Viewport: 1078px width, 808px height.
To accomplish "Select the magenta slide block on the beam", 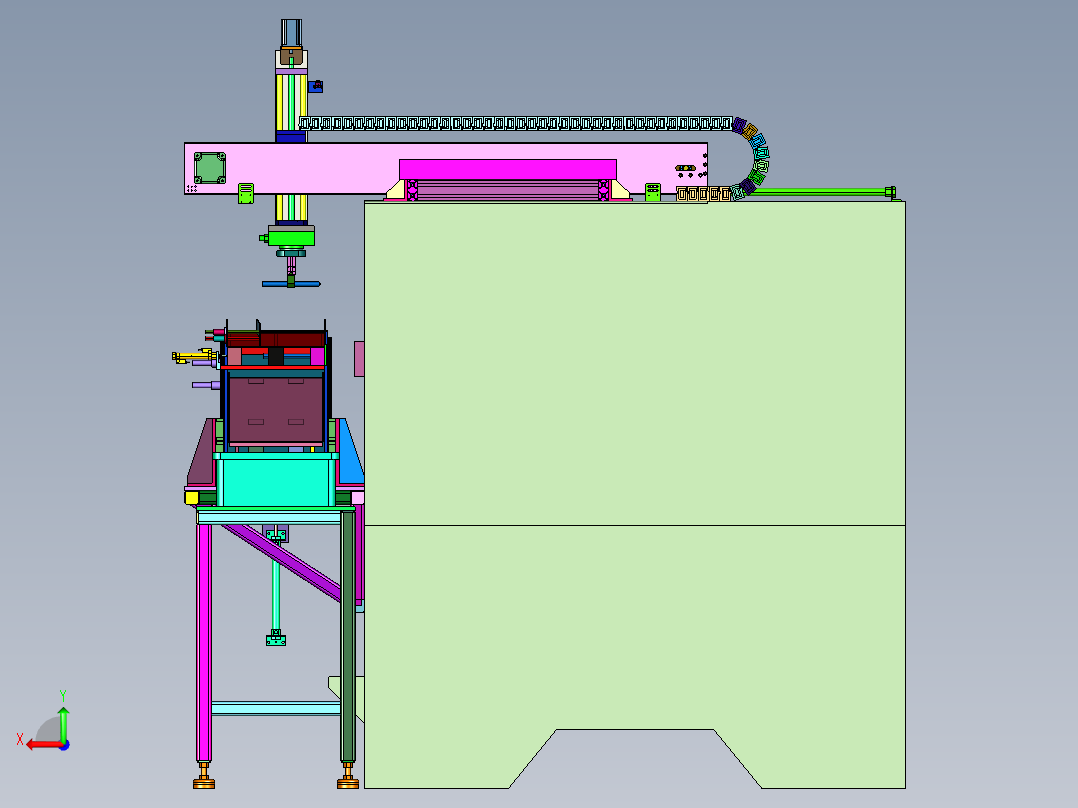I will tap(507, 169).
